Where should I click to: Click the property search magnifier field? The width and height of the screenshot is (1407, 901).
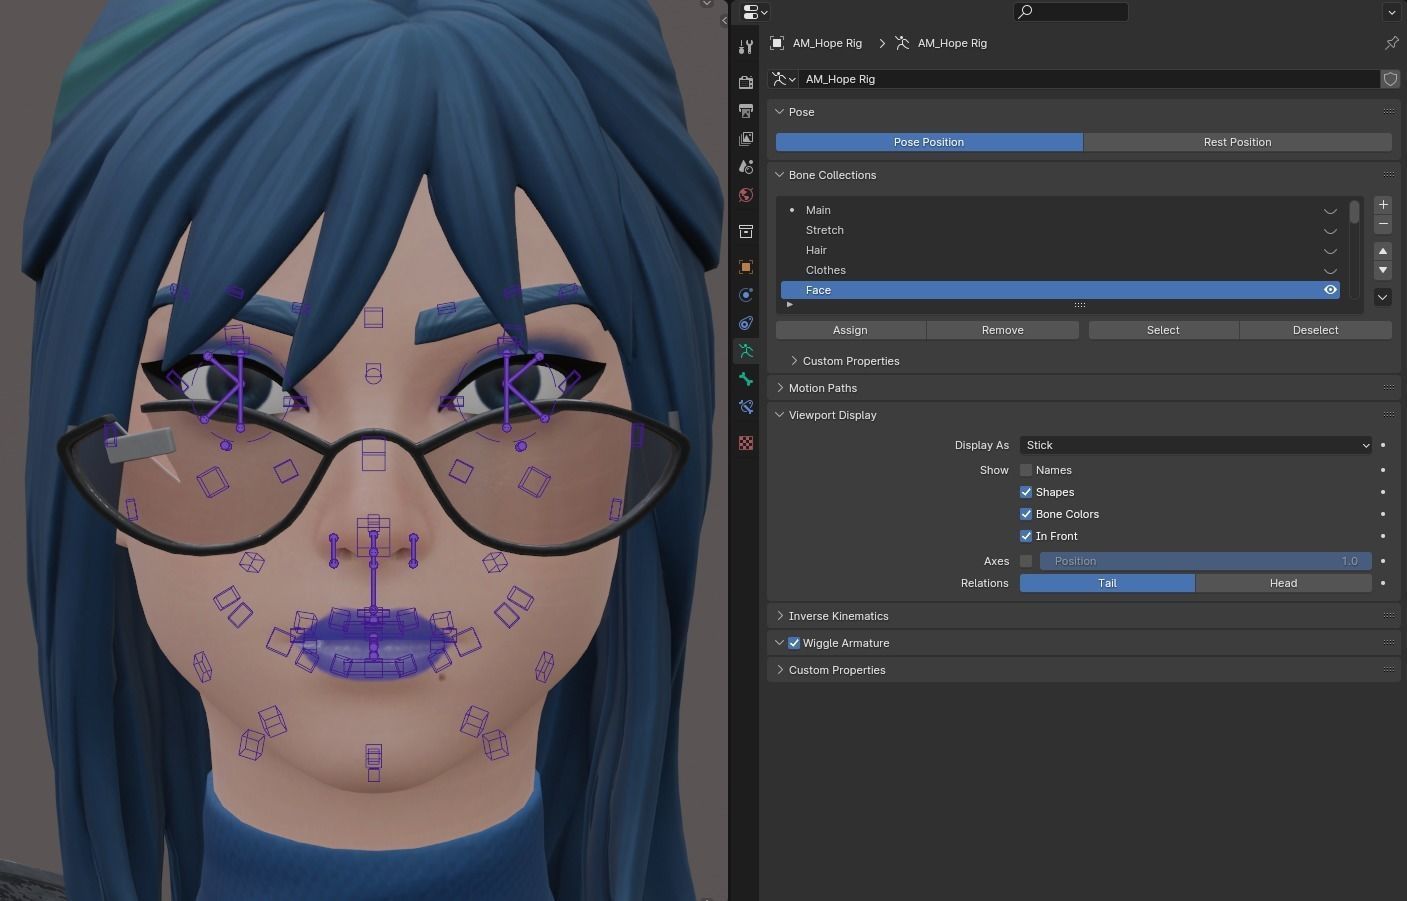click(1071, 12)
